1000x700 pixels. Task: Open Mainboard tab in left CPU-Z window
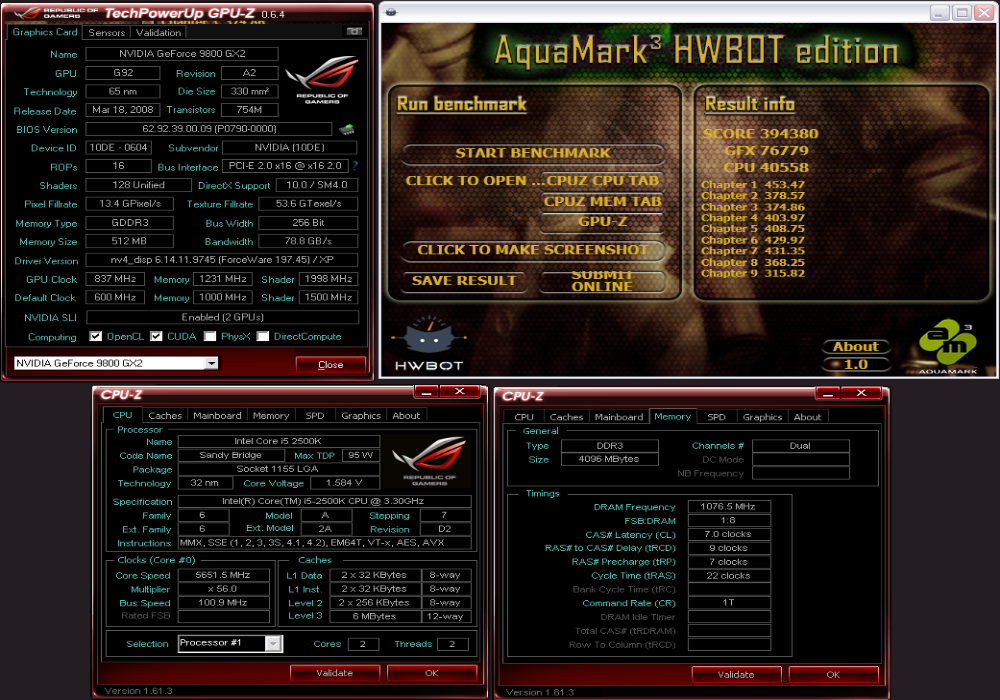point(217,416)
